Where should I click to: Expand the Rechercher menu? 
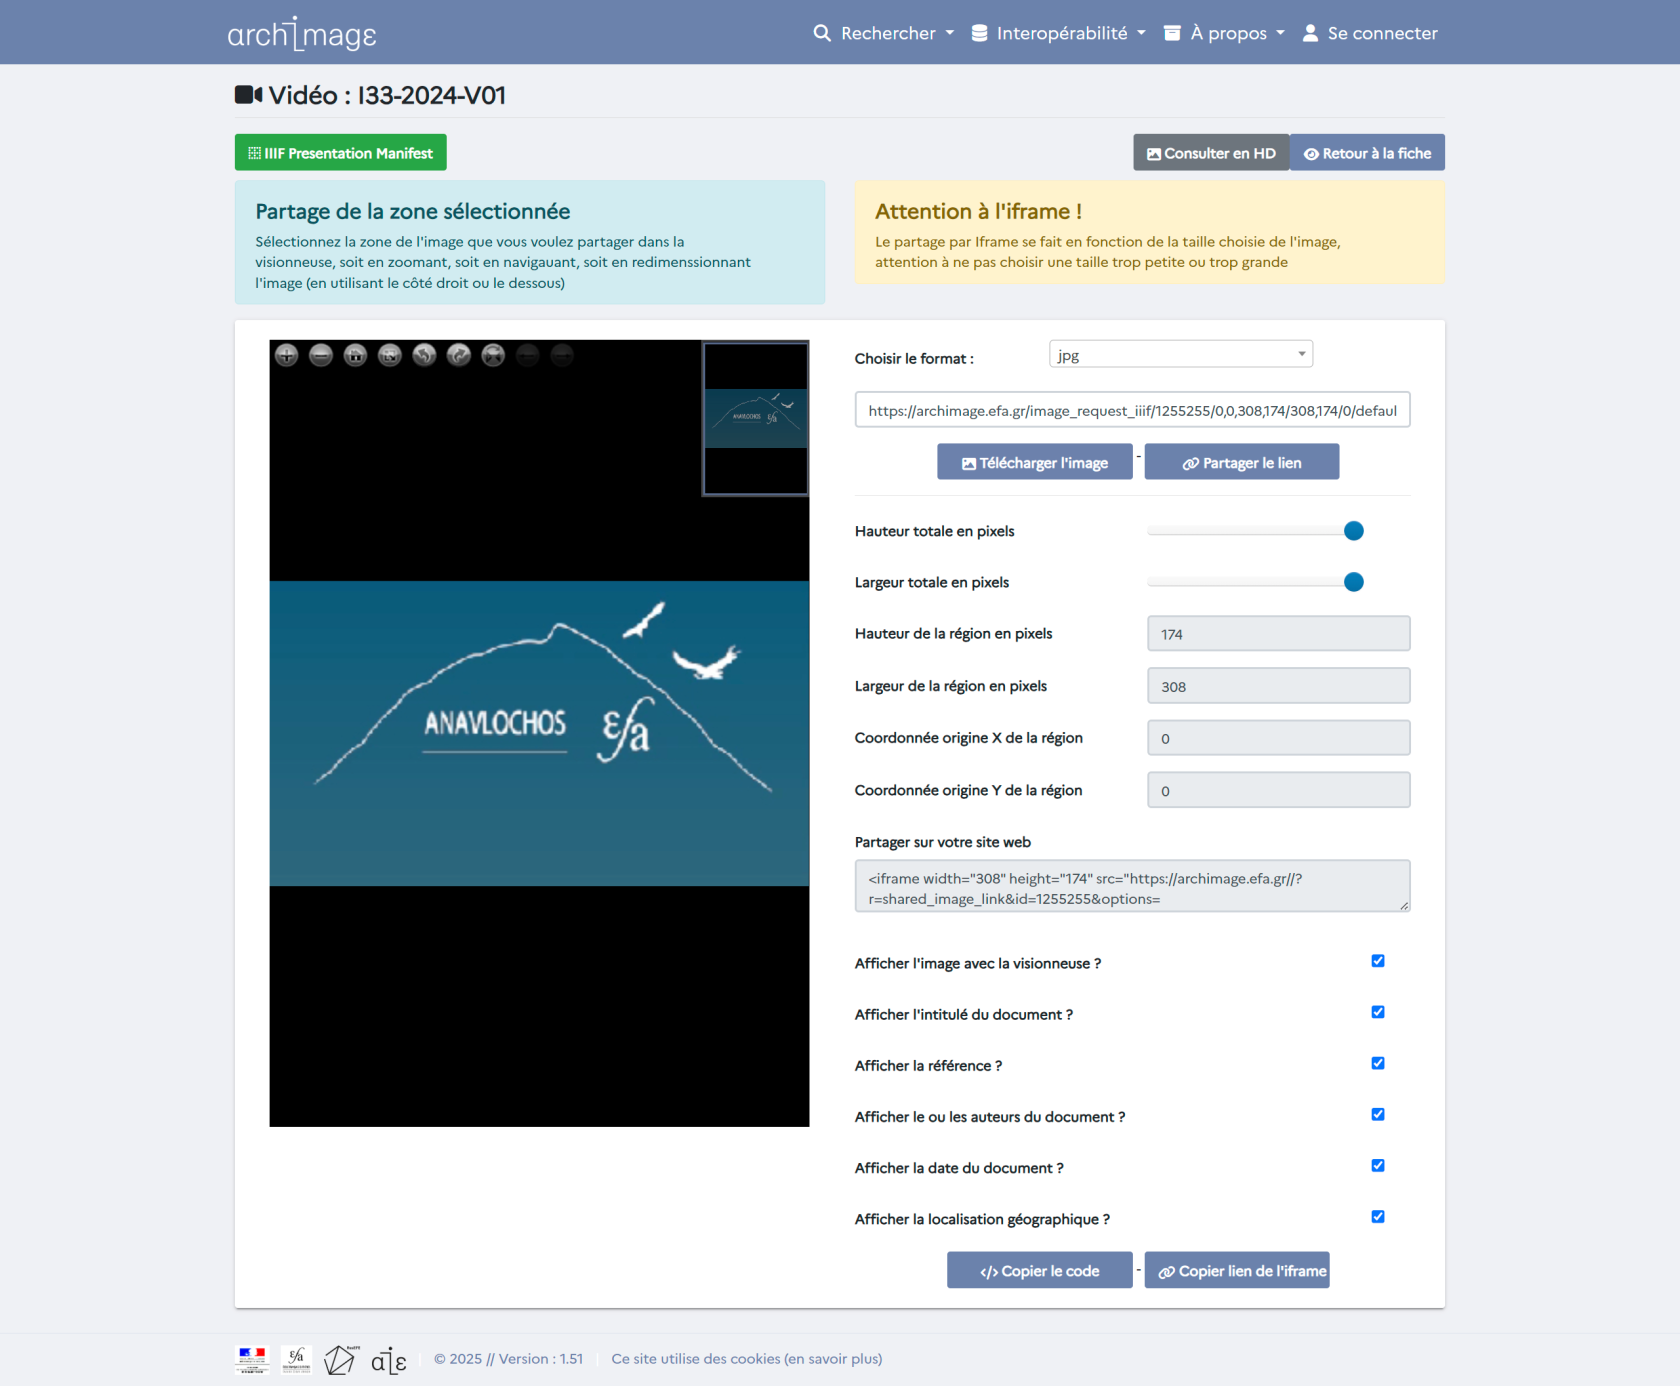coord(884,33)
